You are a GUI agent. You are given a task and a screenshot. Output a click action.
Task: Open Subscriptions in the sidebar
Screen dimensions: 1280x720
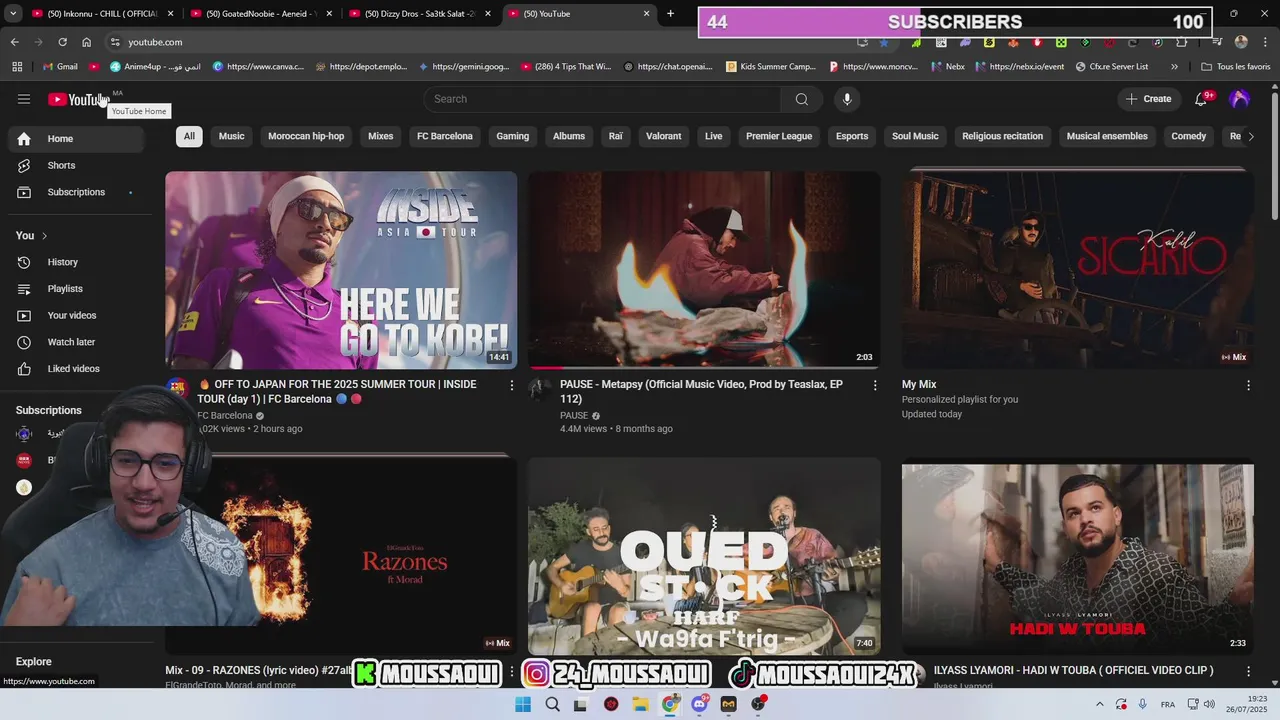[76, 192]
